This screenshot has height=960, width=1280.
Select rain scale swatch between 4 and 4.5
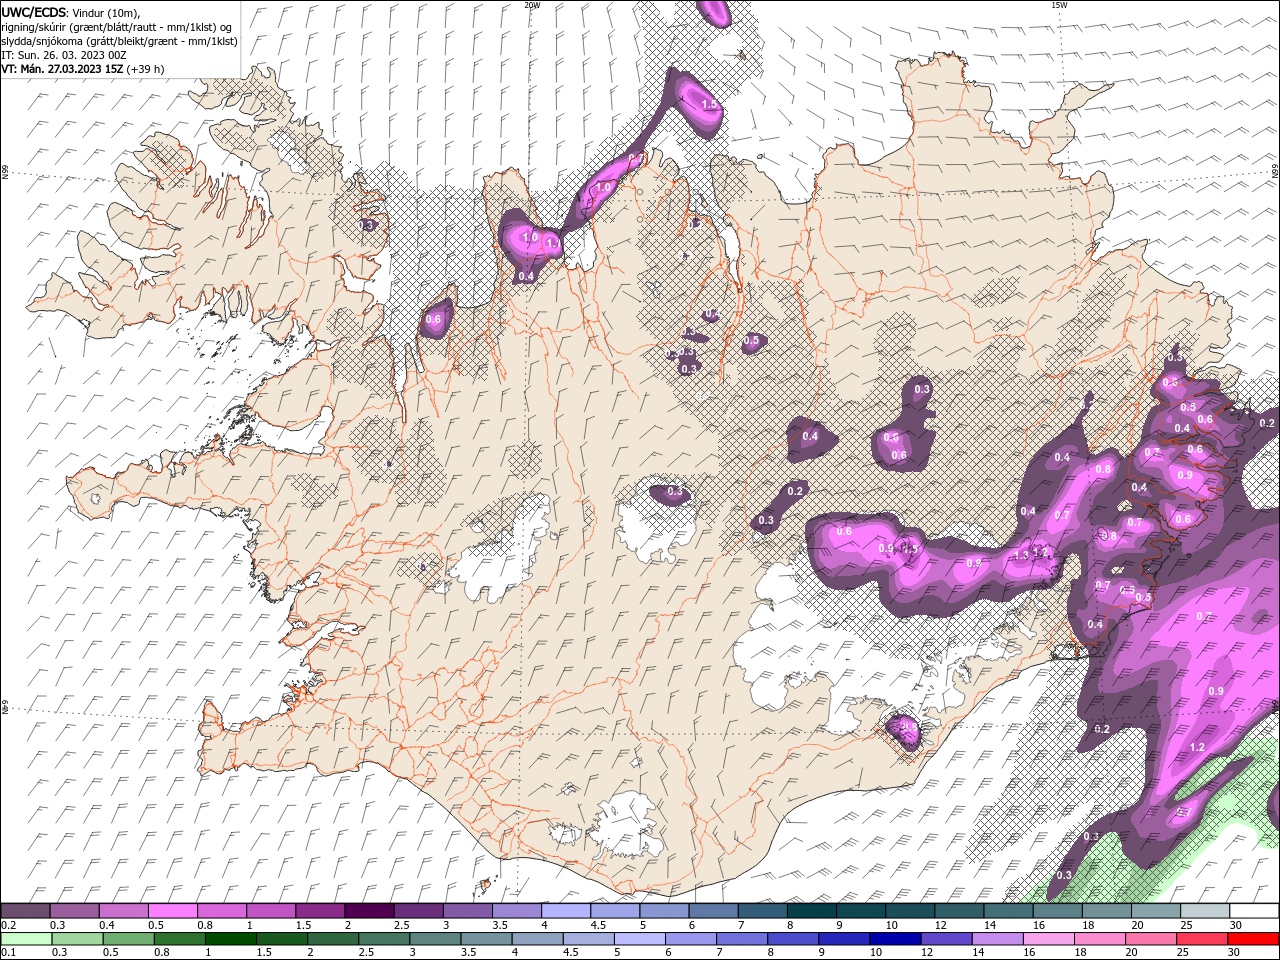[536, 938]
